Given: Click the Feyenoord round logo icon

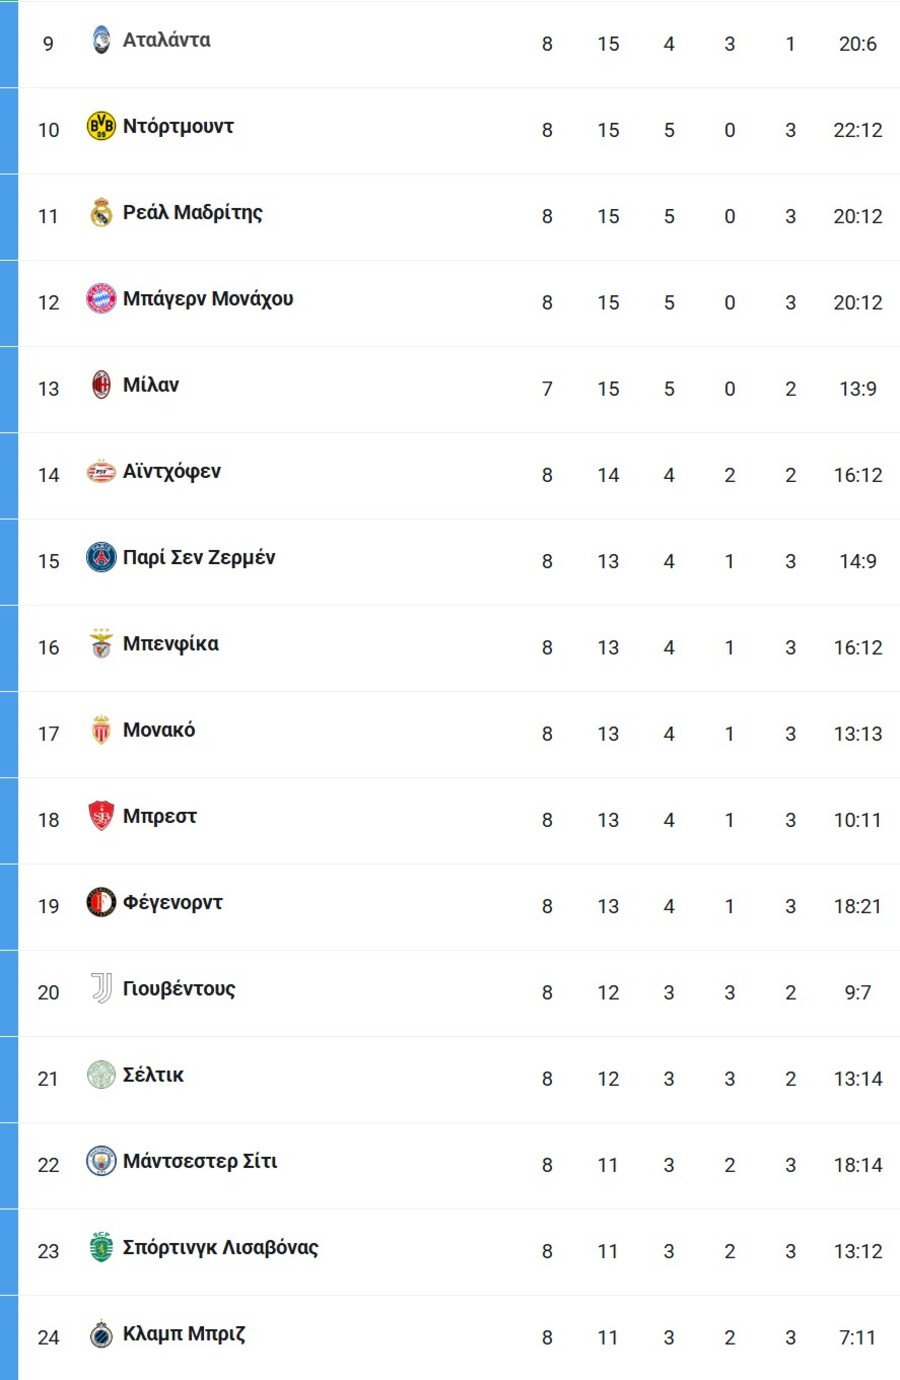Looking at the screenshot, I should tap(101, 902).
